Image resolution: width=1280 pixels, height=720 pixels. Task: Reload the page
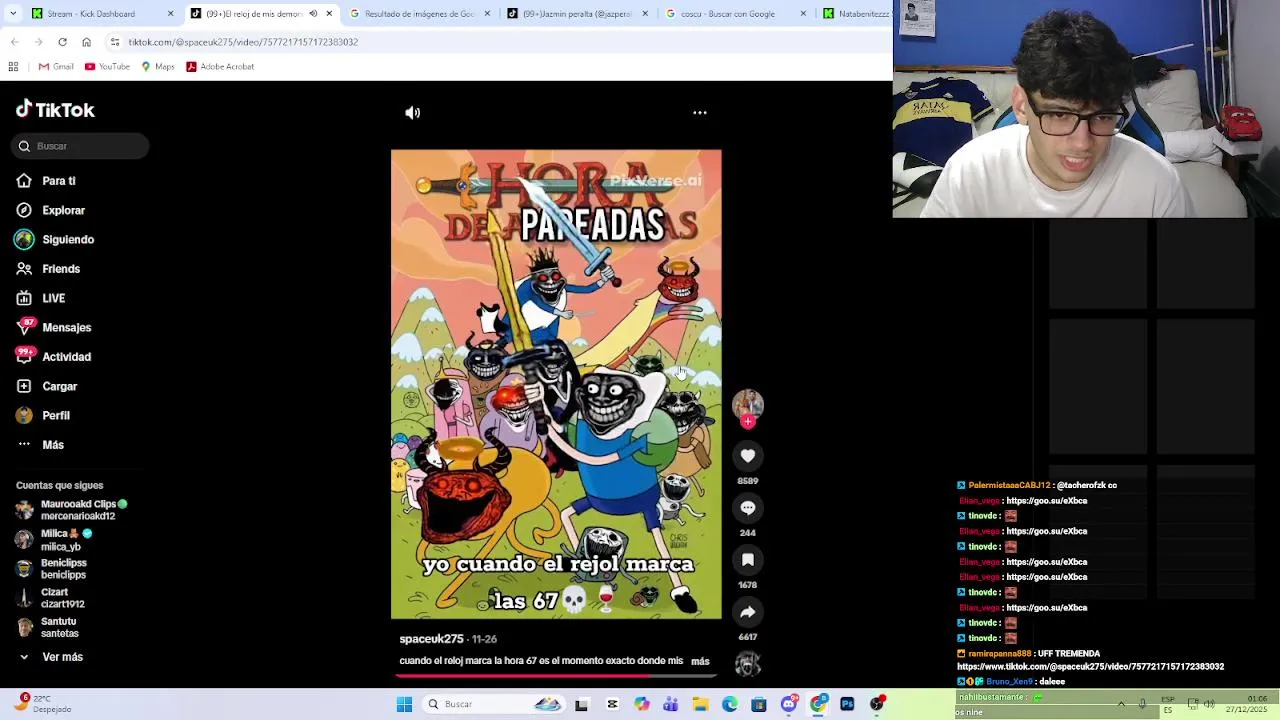[x=62, y=42]
